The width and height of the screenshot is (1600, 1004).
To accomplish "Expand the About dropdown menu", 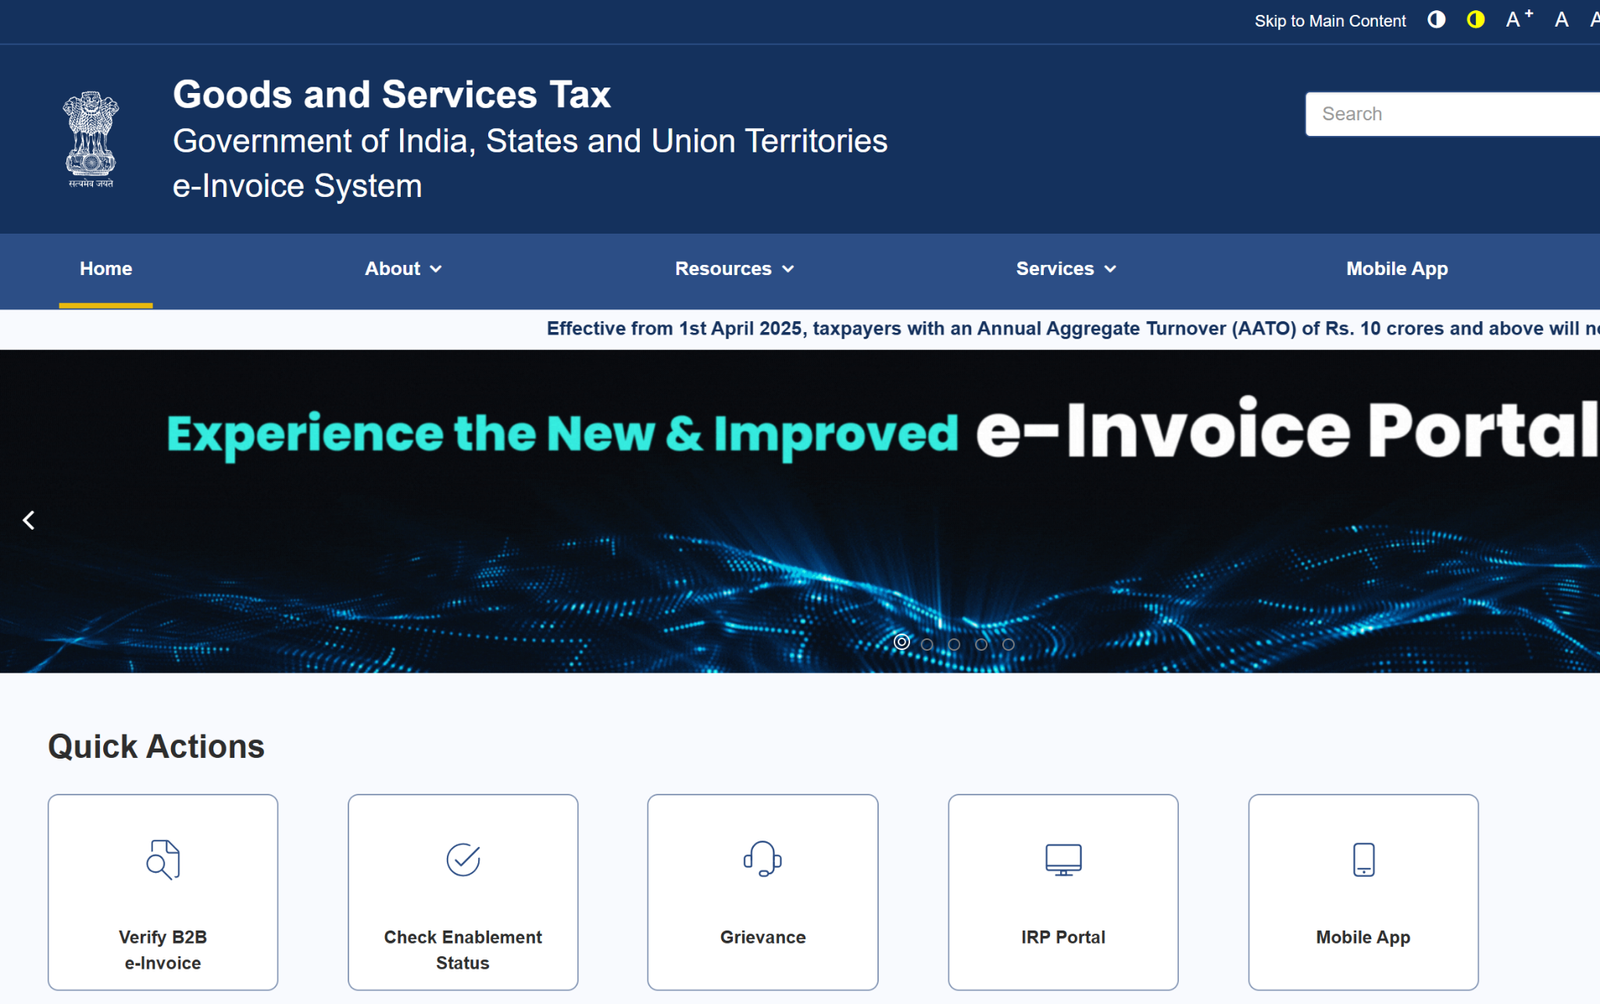I will click(x=402, y=268).
